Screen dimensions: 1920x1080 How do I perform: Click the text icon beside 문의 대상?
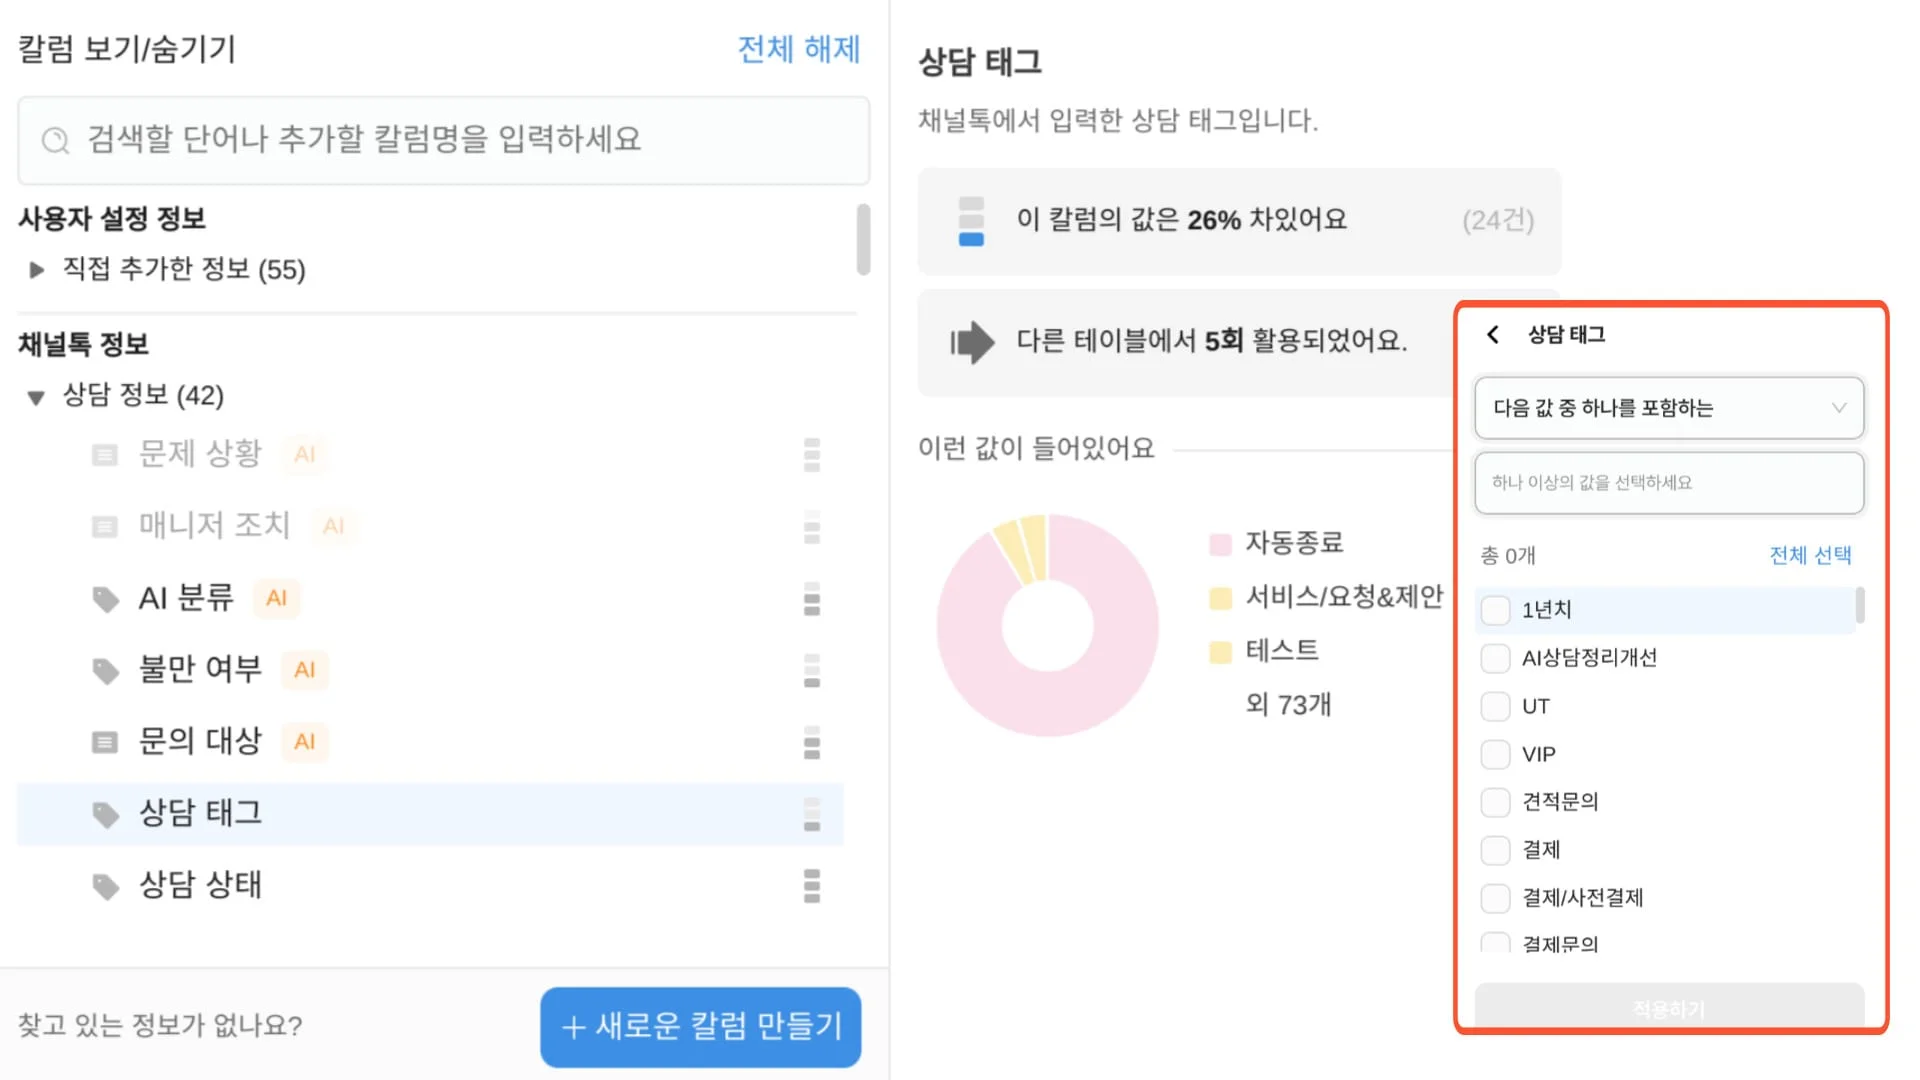tap(105, 742)
